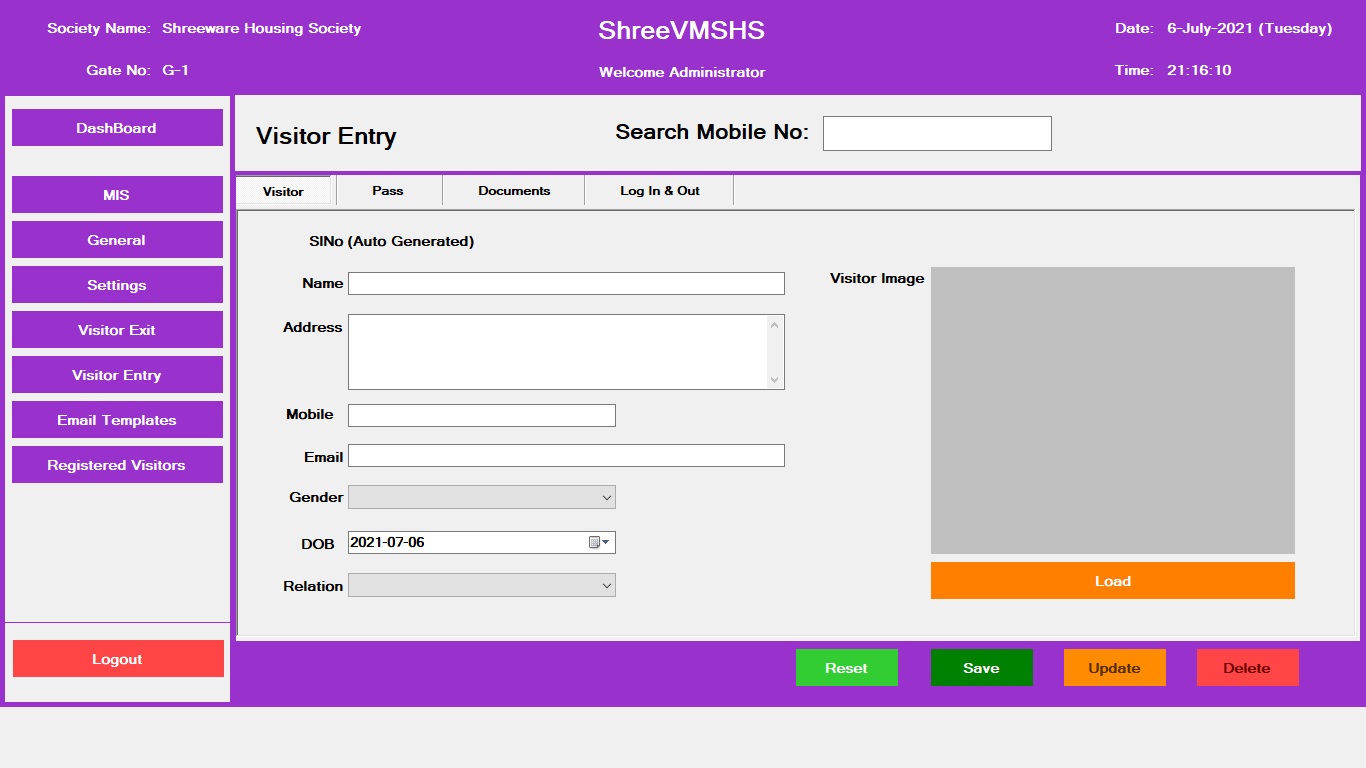Focus the Search Mobile No field

point(937,133)
